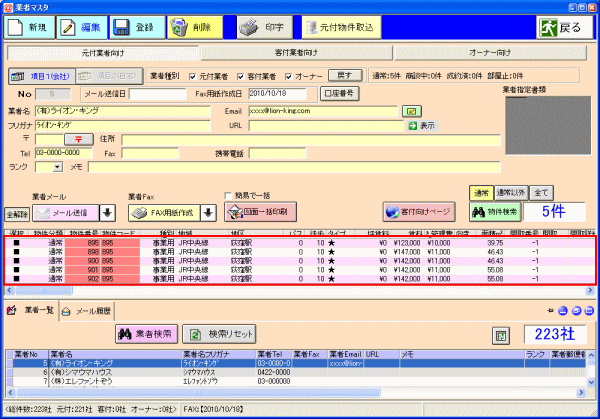This screenshot has width=600, height=419.
Task: Switch to the 客付業者向け tab
Action: (x=297, y=53)
